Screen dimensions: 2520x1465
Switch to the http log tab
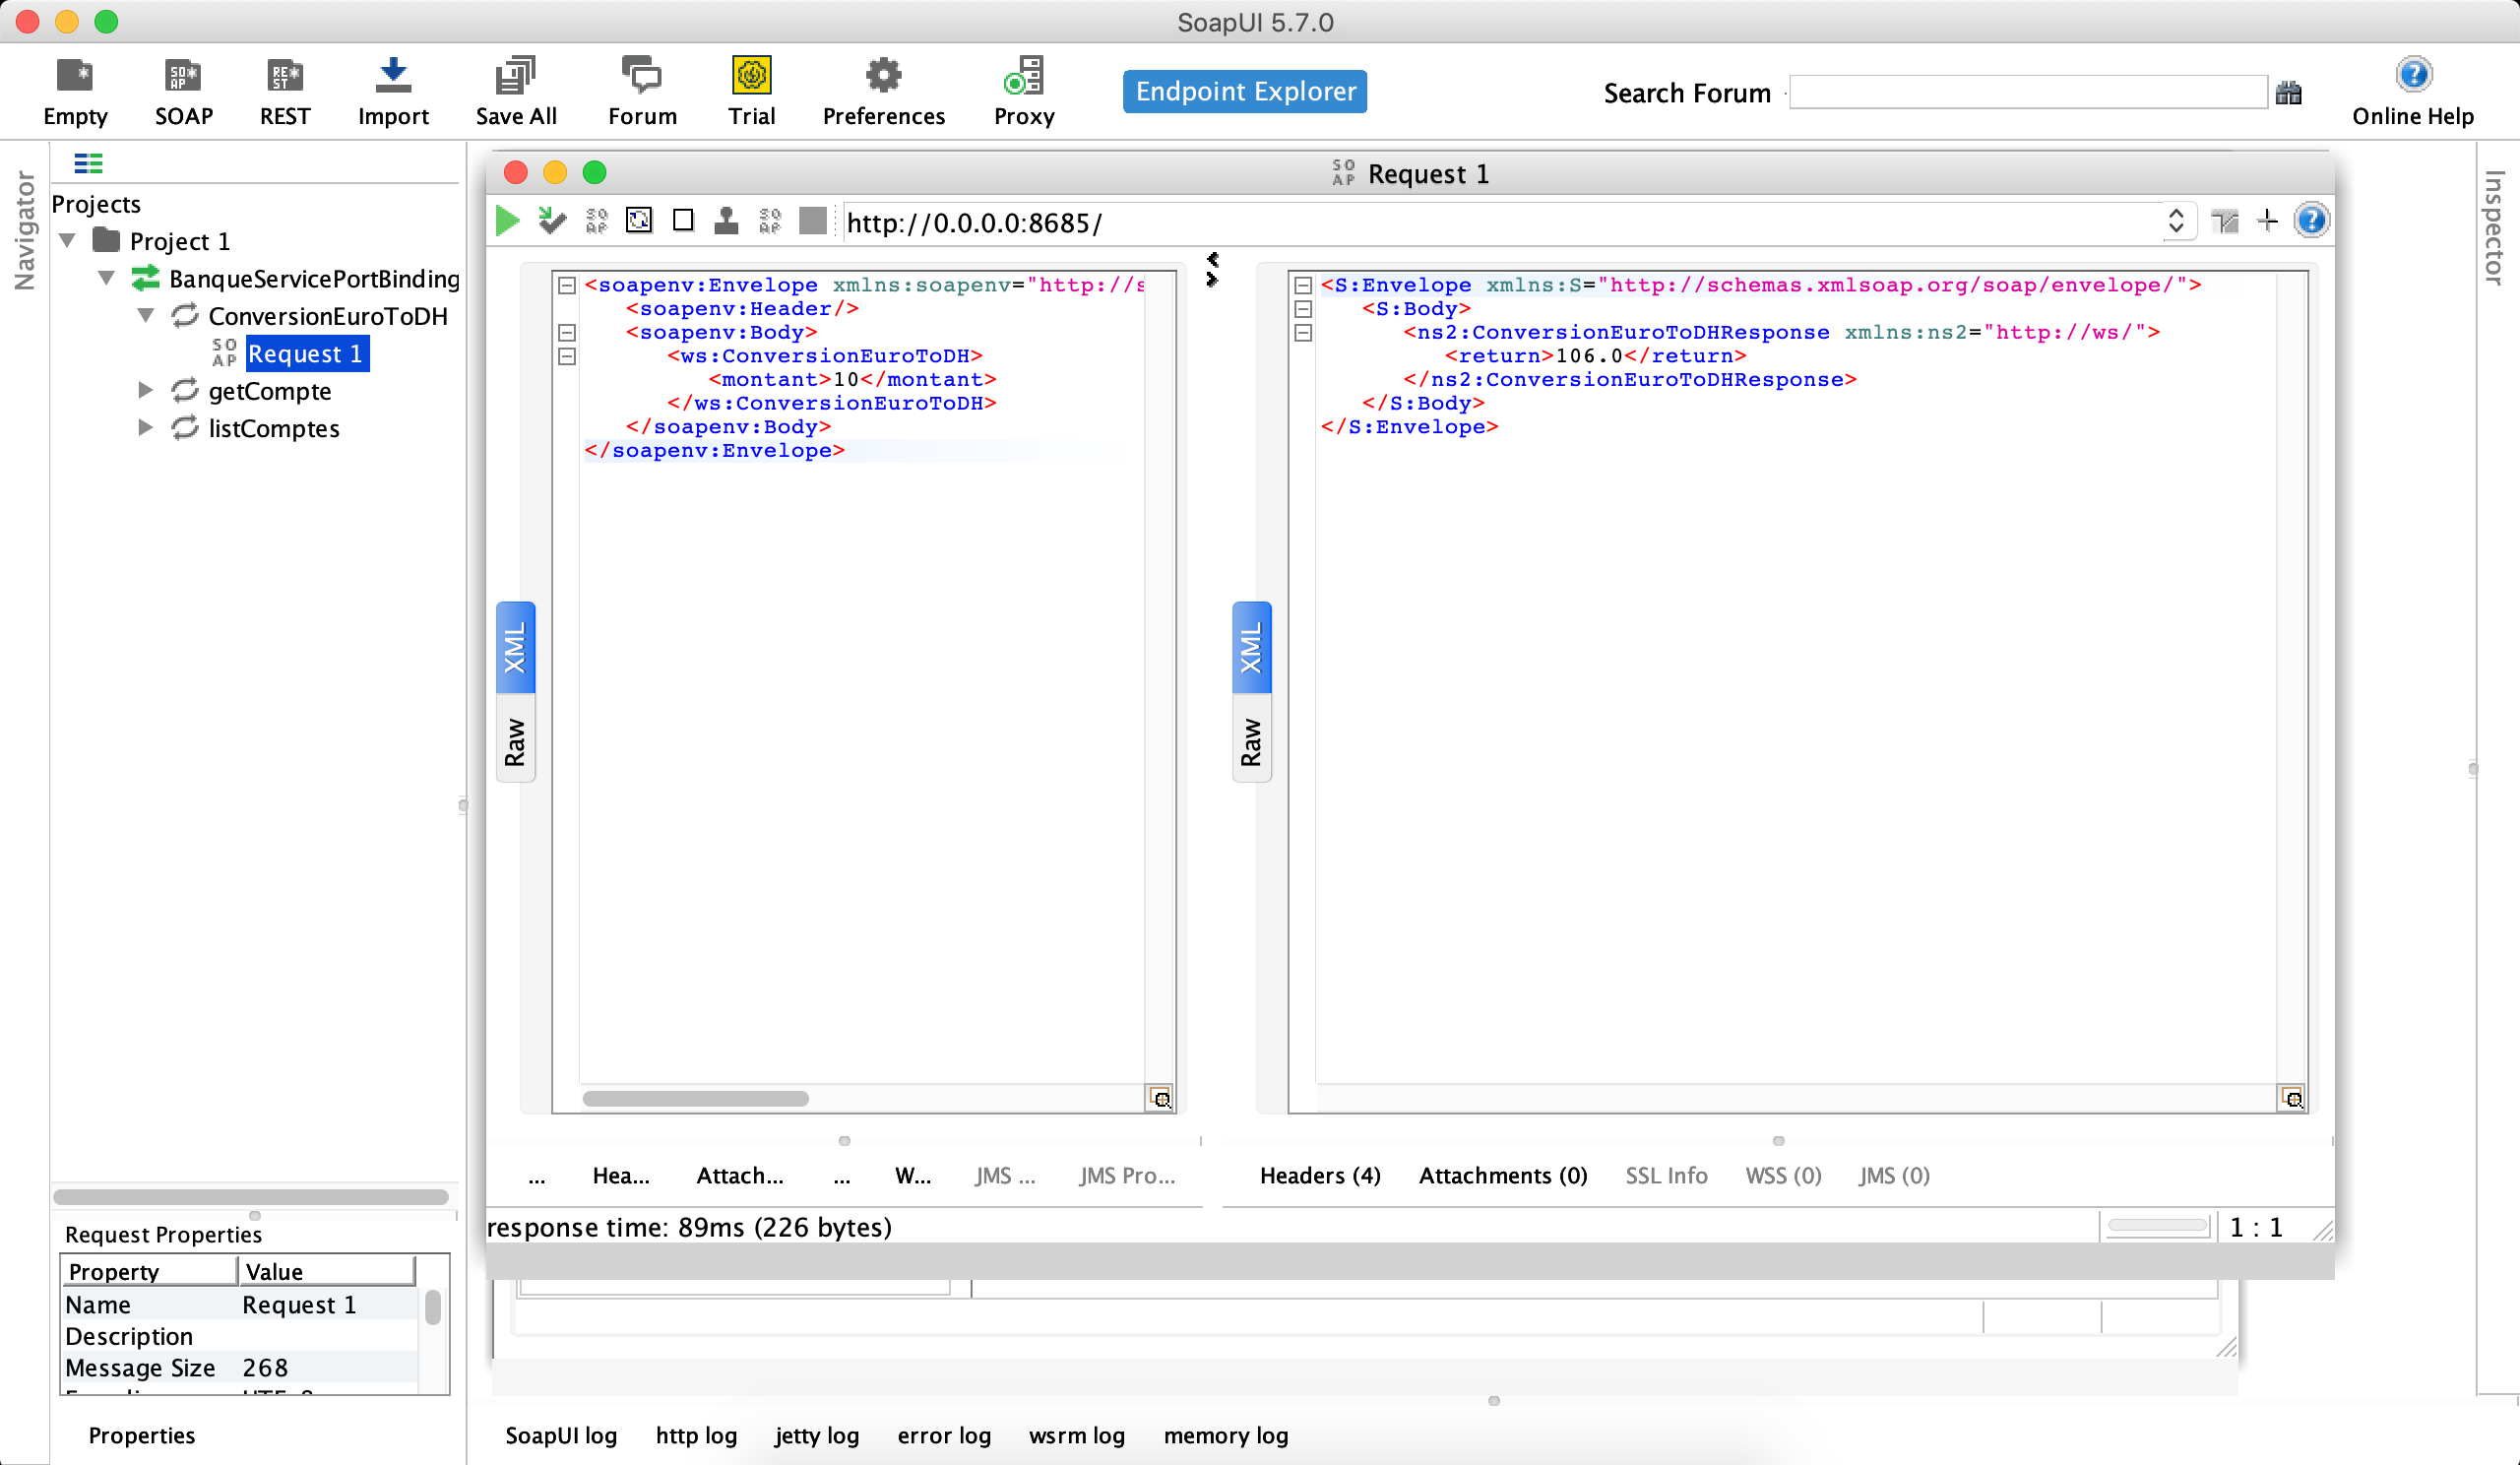[696, 1435]
